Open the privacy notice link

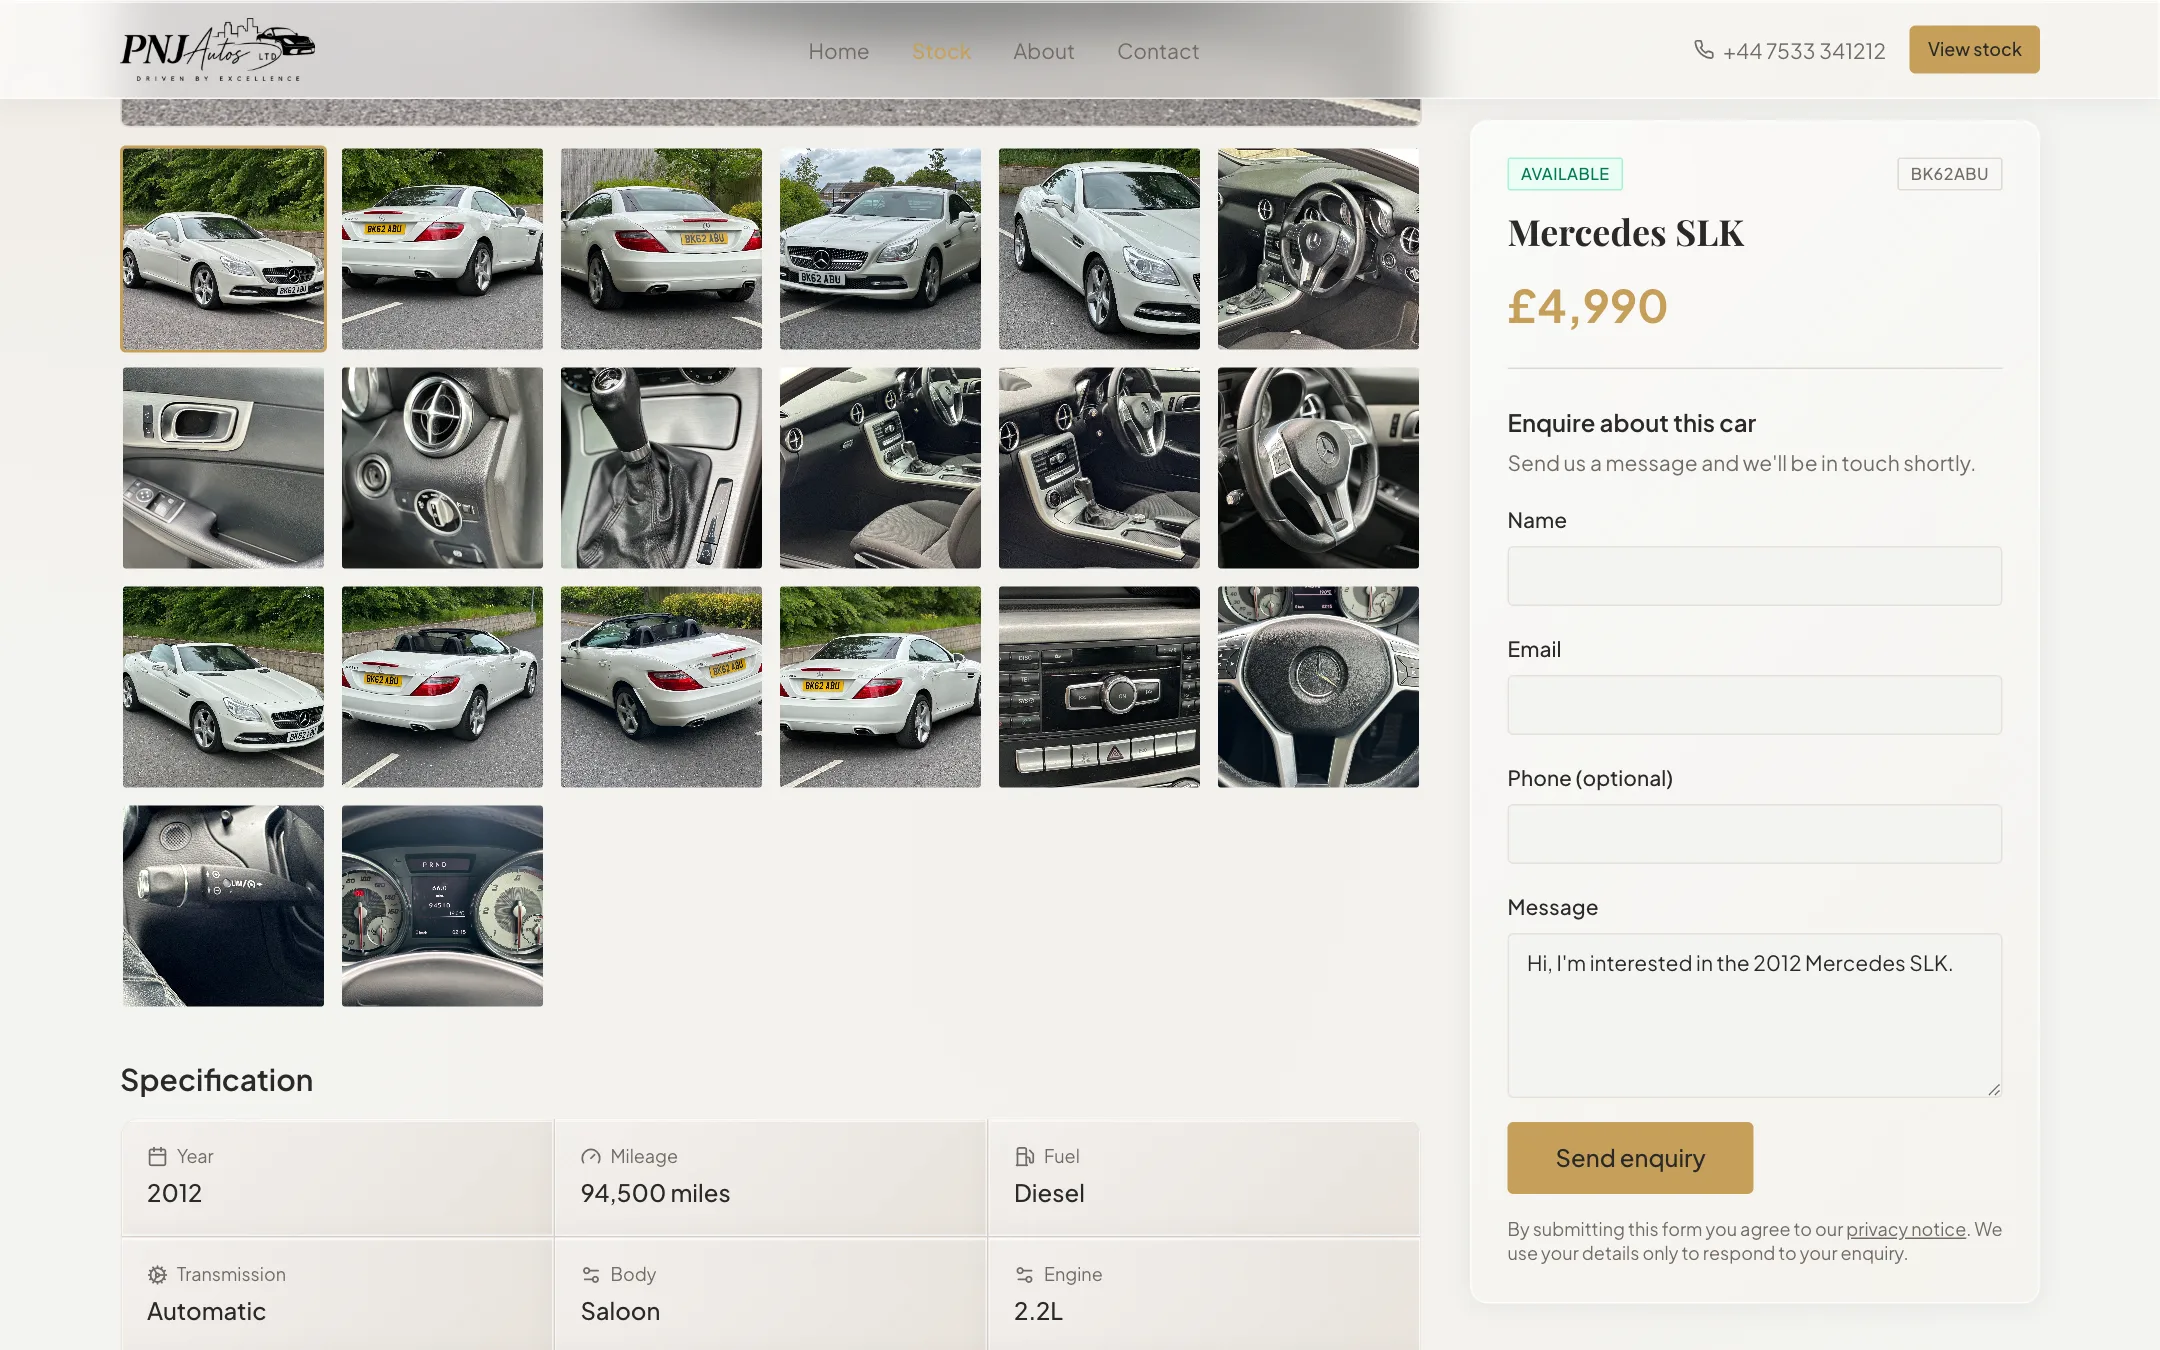(1905, 1229)
